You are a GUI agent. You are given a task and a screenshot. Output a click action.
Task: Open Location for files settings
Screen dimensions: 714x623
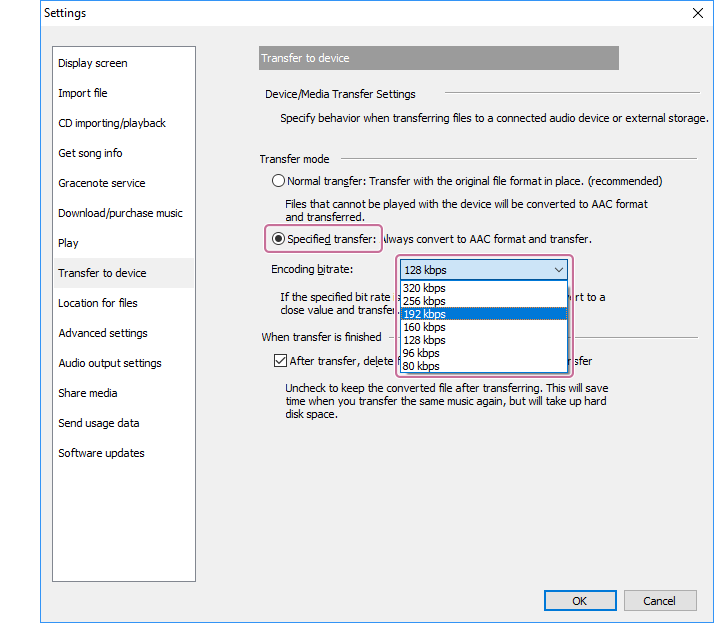(x=98, y=303)
